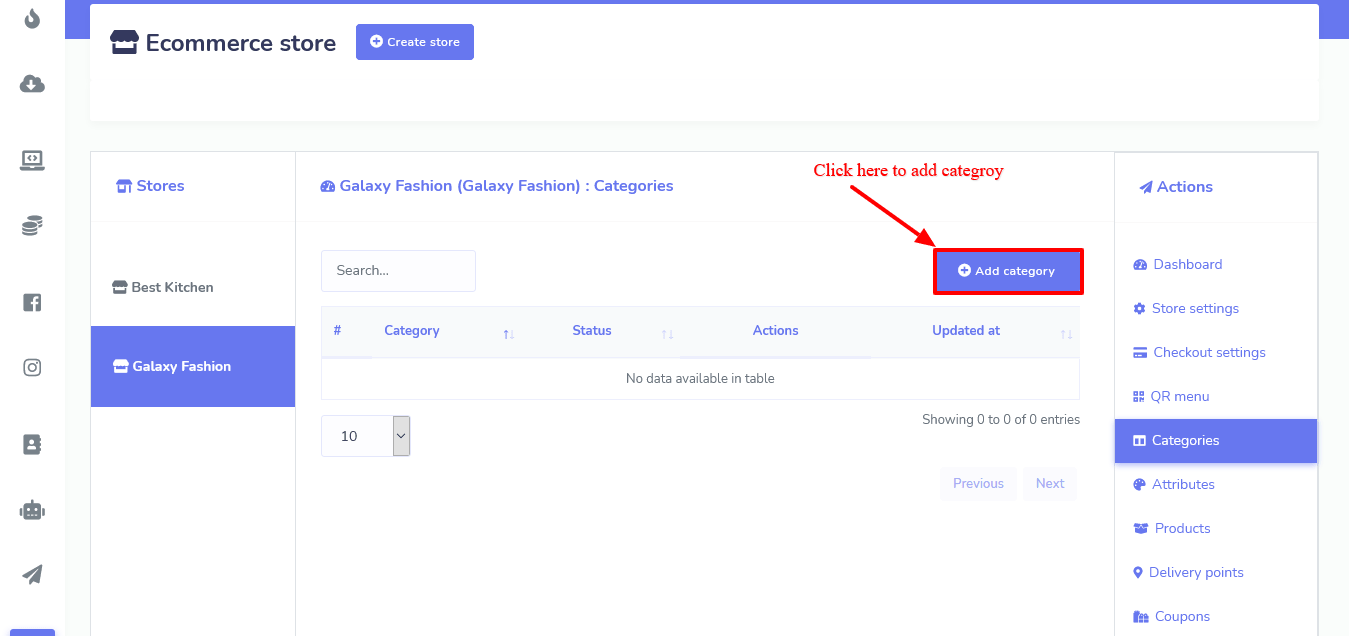Click the laptop code sidebar icon
Screen dimensions: 1349x636
[x=32, y=160]
